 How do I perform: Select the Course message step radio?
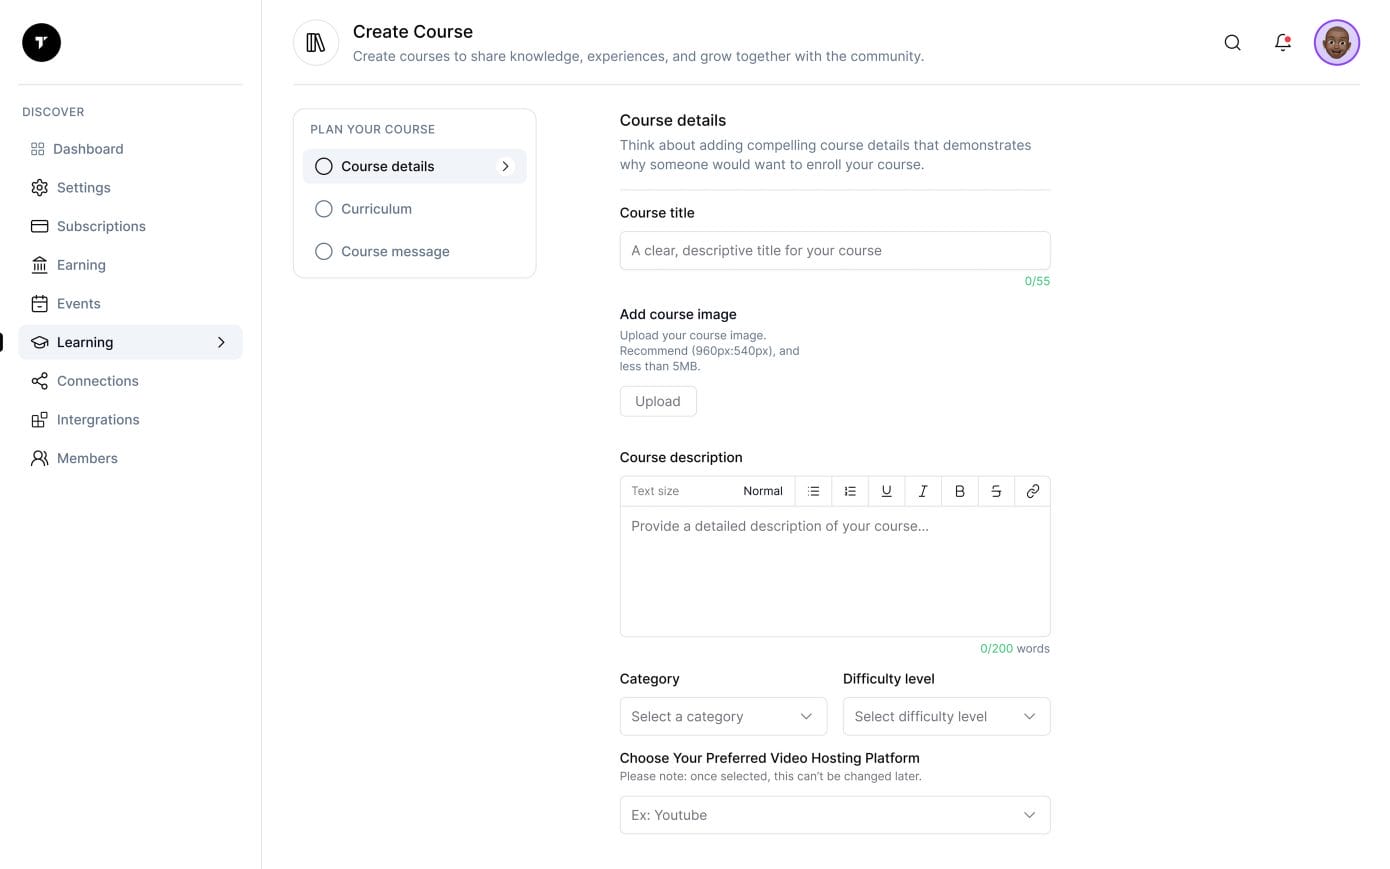[x=324, y=252]
